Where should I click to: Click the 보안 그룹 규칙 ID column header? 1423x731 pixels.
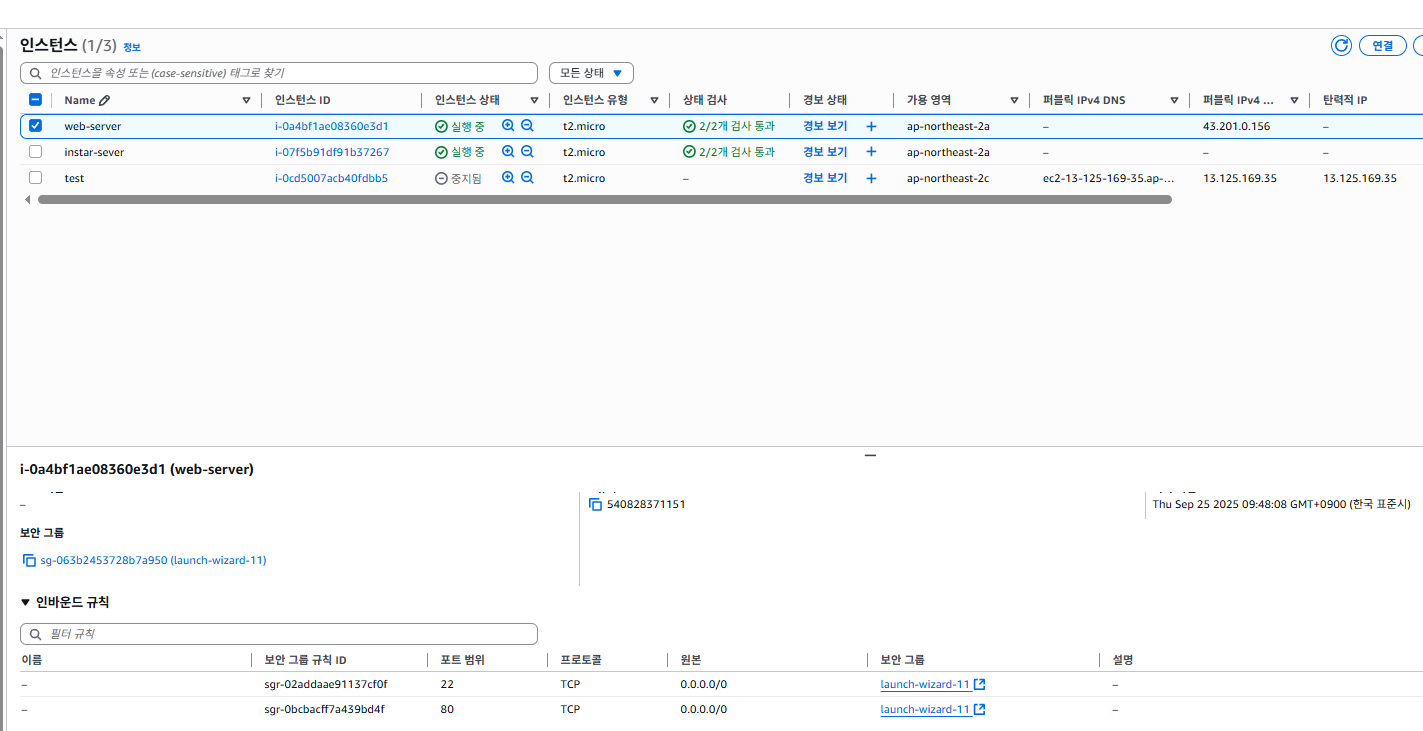point(305,660)
